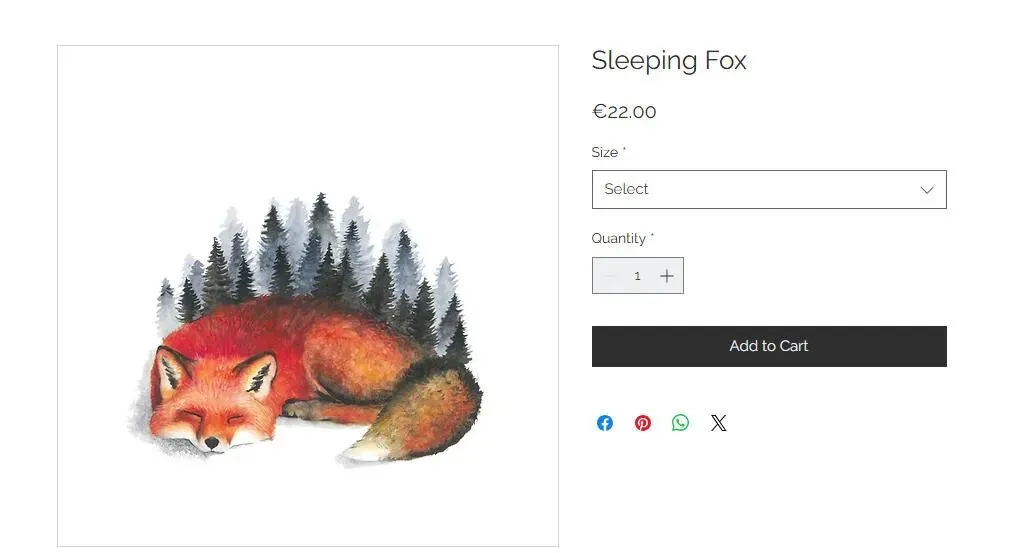Click the 'Size' field label
Screen dimensions: 1027x553
pyautogui.click(x=605, y=152)
